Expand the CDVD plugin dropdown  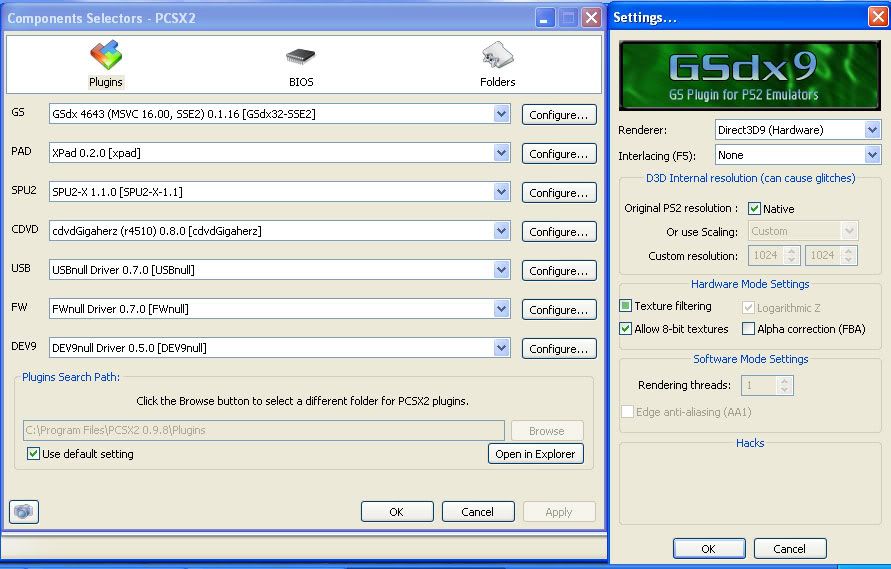tap(501, 231)
